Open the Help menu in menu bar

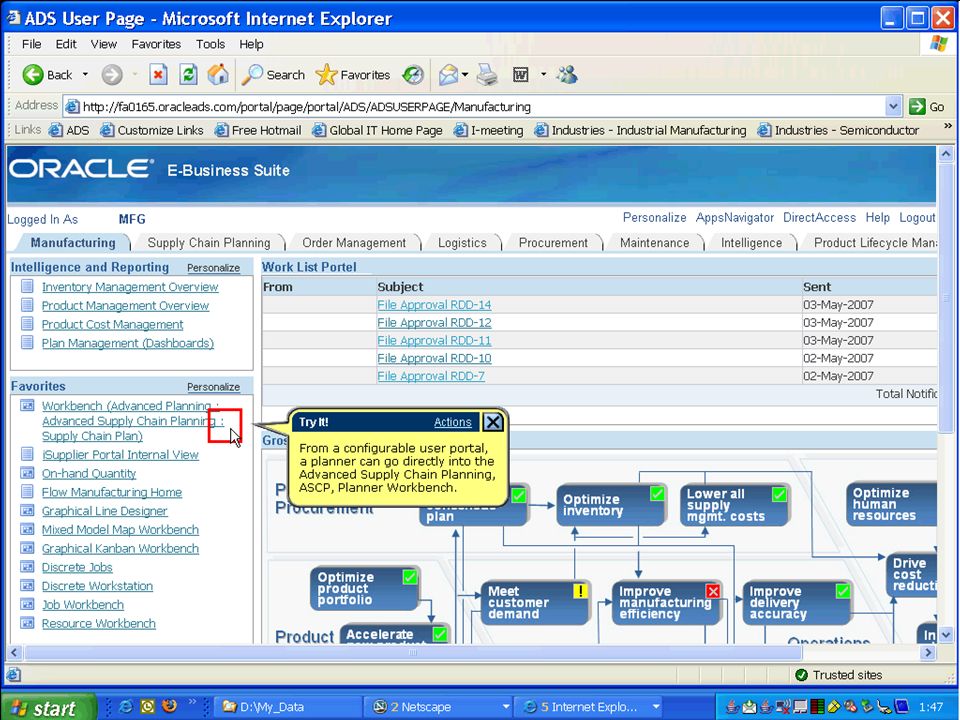pos(251,44)
